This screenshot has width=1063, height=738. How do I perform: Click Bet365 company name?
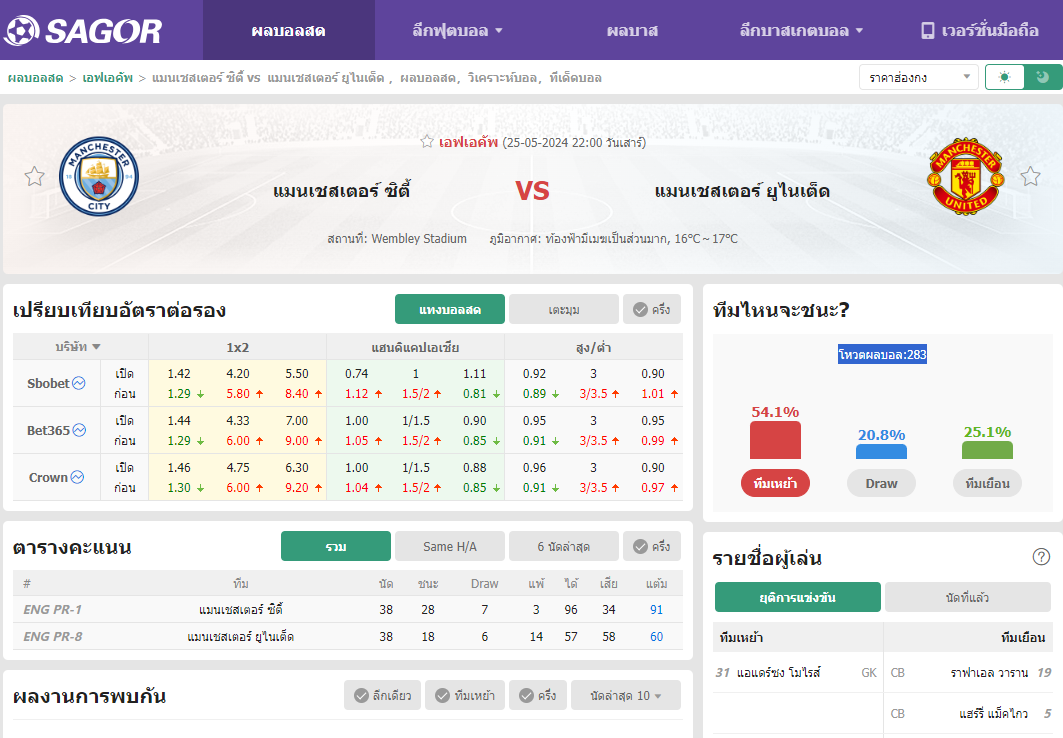pos(49,430)
